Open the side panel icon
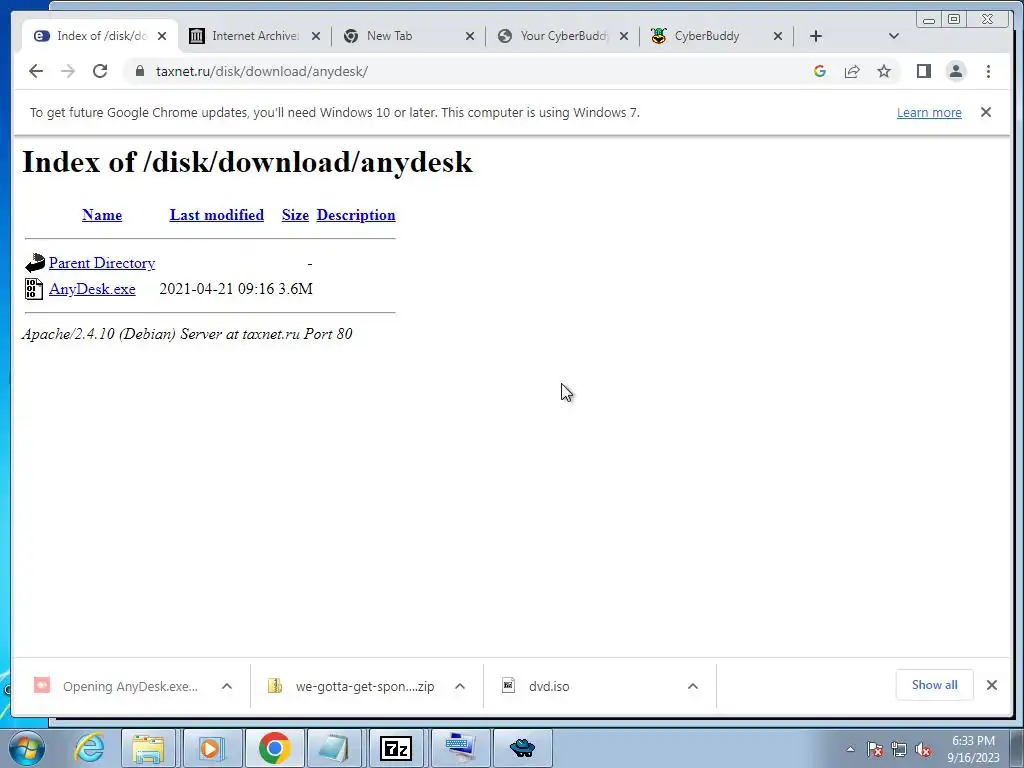 click(x=923, y=71)
